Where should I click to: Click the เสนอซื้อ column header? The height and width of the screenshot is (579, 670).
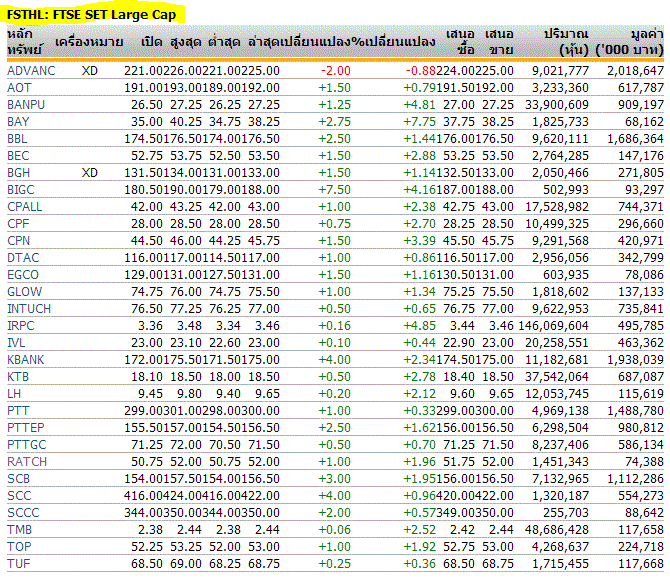(x=460, y=41)
